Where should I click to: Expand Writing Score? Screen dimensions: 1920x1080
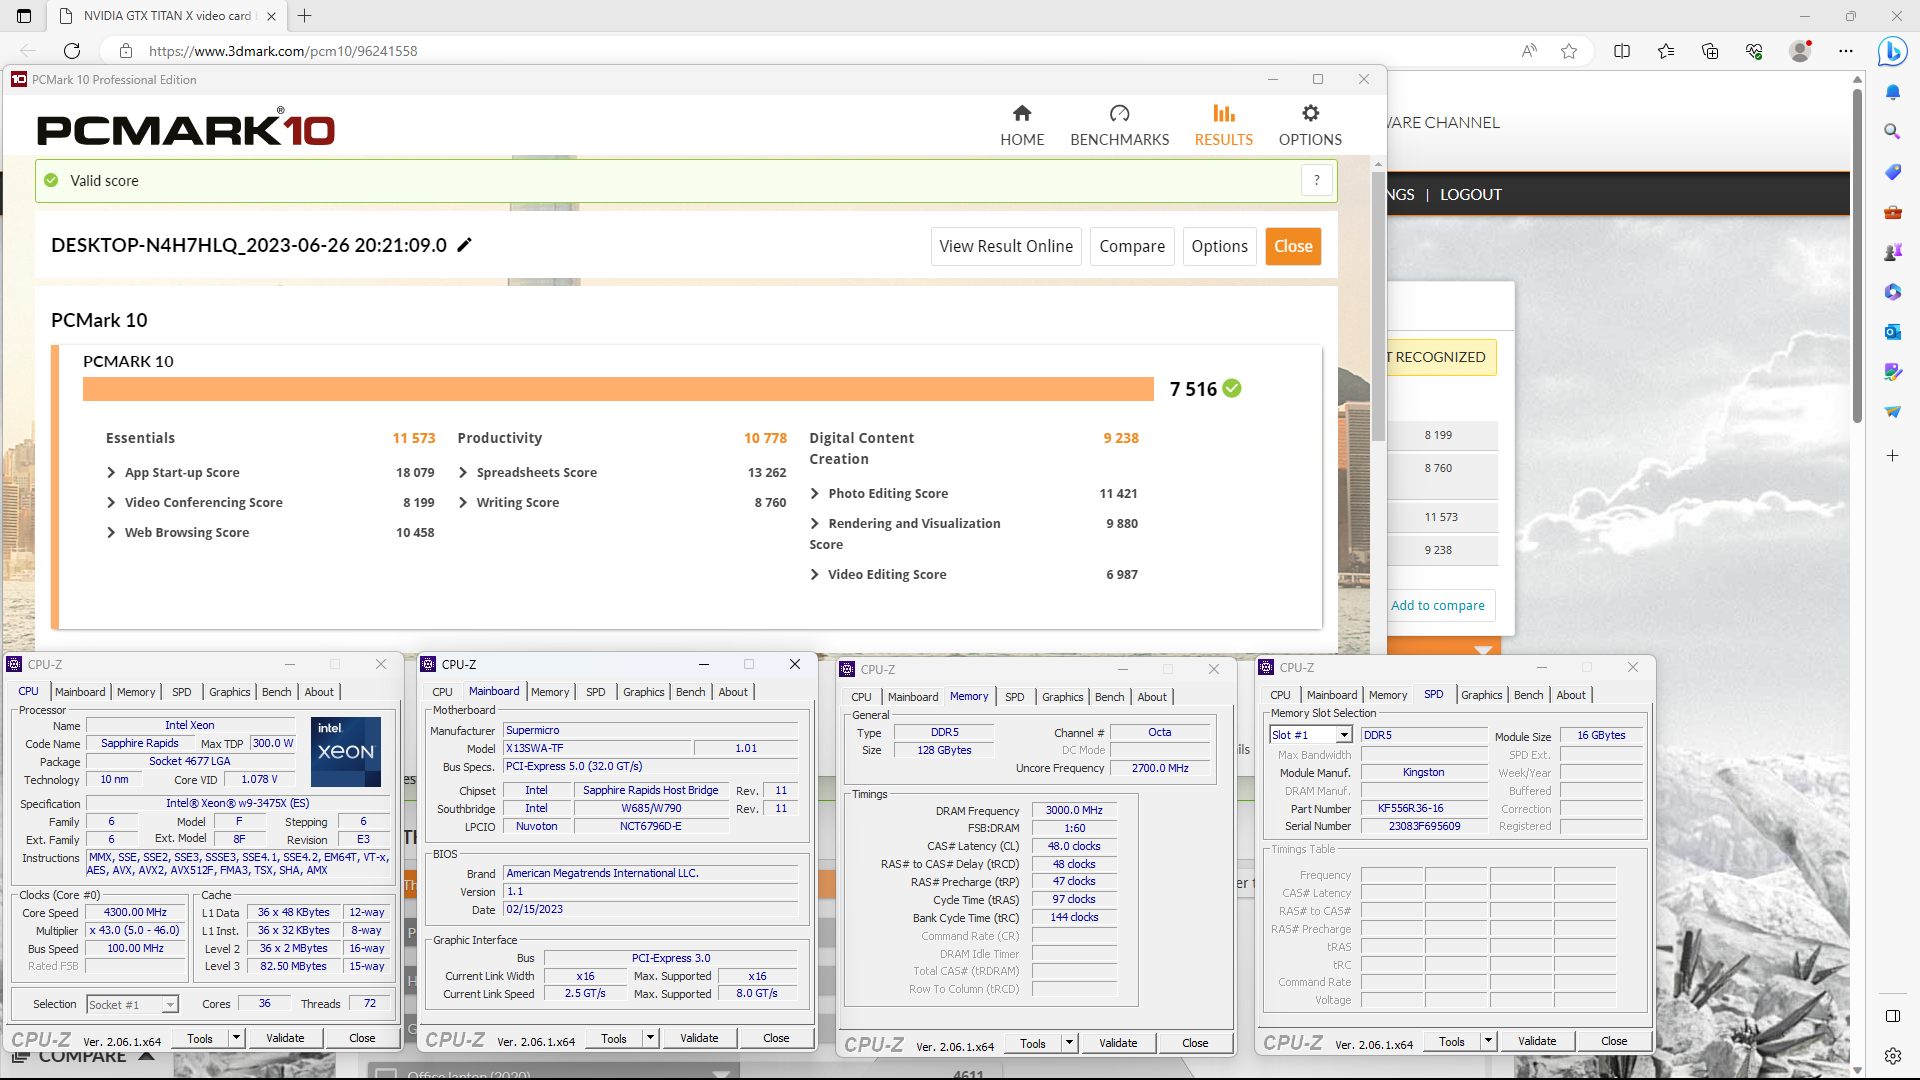463,502
